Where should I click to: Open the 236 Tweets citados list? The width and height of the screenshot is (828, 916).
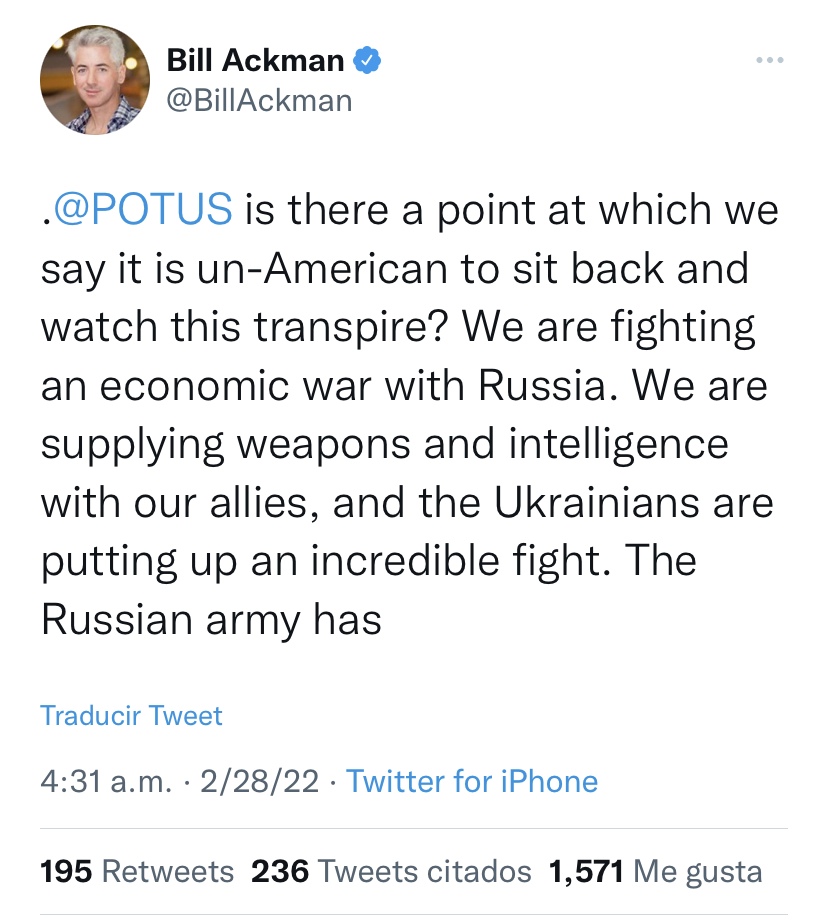(x=391, y=871)
